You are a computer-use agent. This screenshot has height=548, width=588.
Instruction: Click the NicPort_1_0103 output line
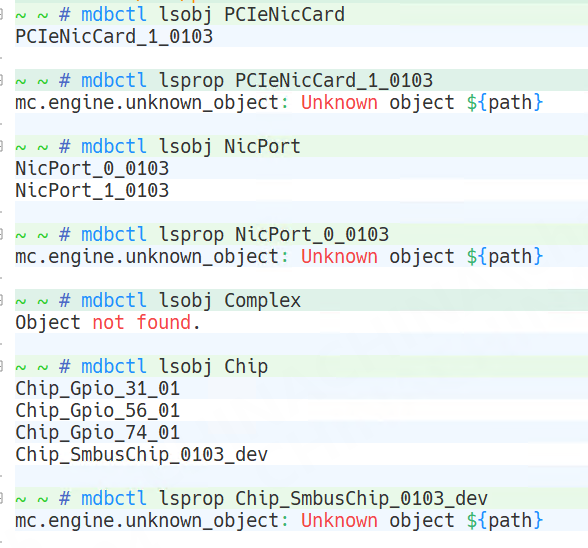tap(92, 191)
